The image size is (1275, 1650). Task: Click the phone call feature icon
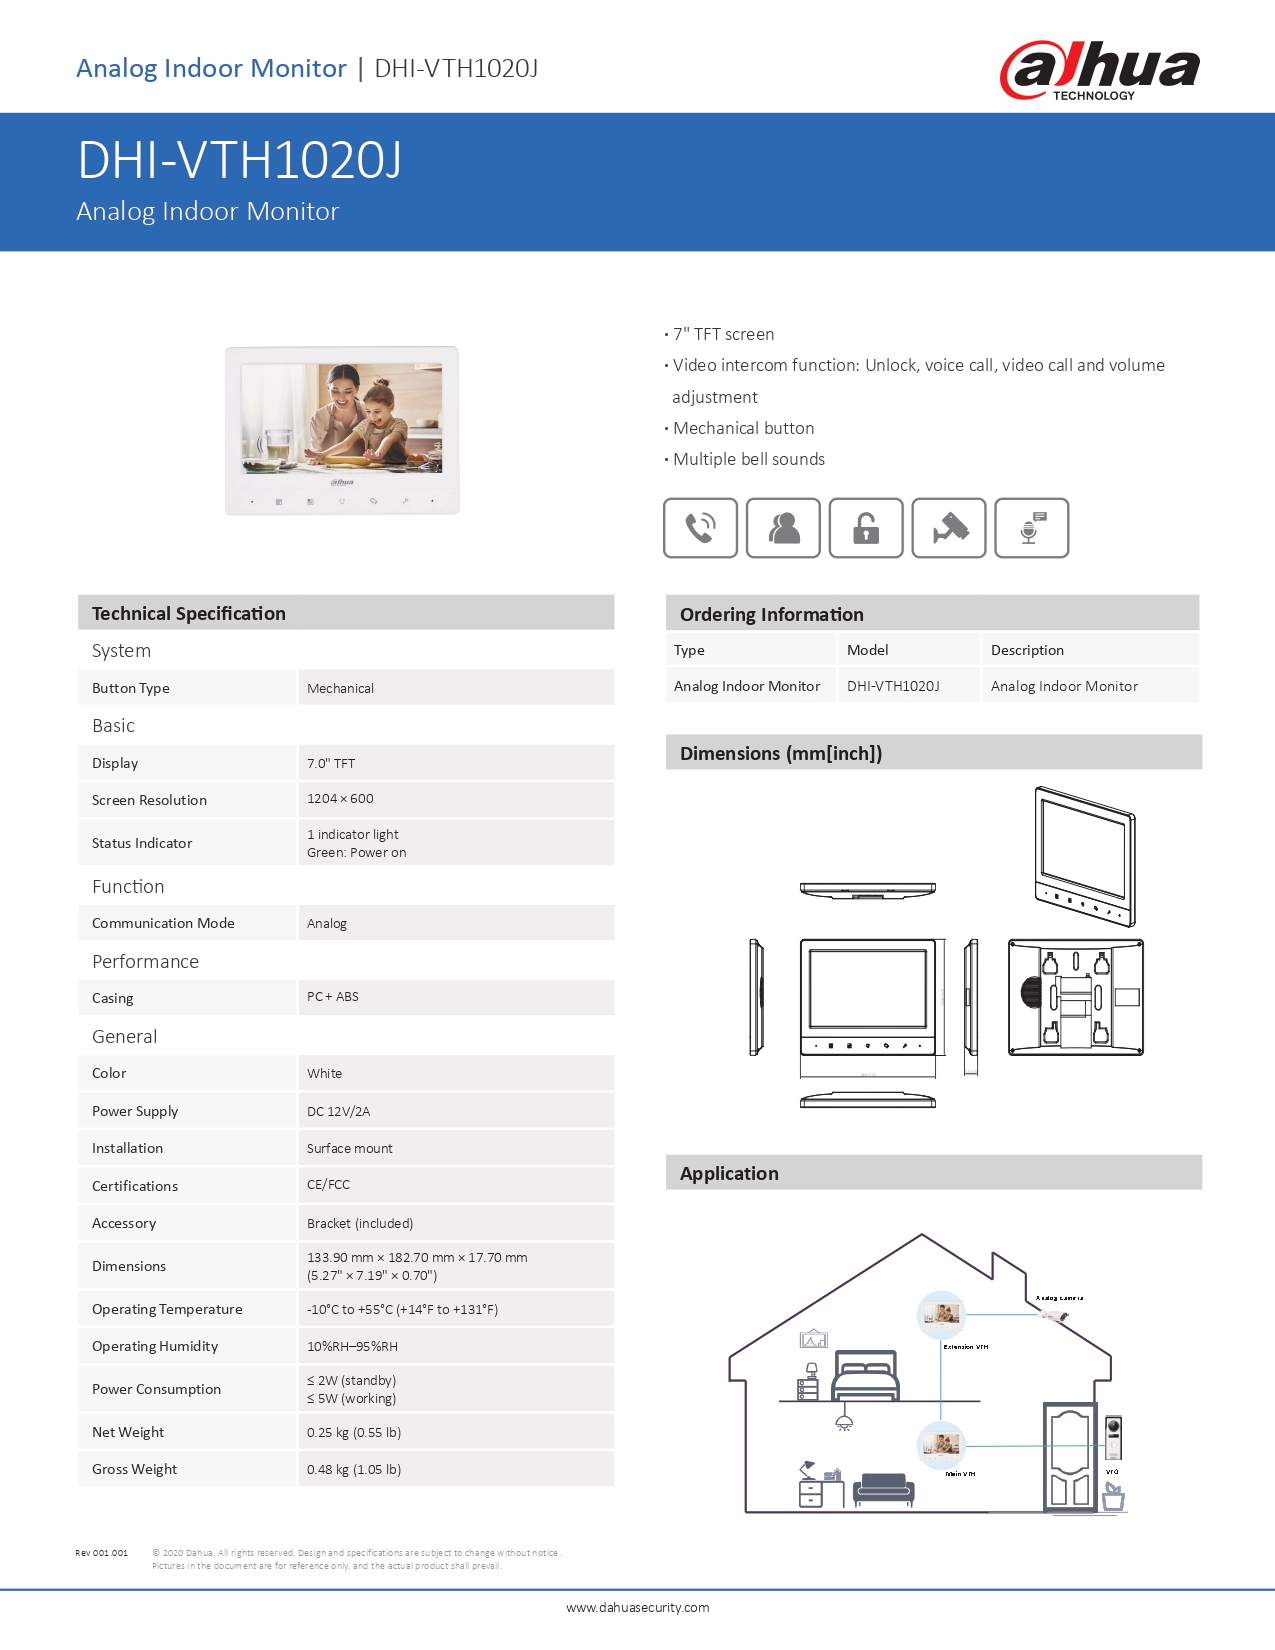pos(700,527)
